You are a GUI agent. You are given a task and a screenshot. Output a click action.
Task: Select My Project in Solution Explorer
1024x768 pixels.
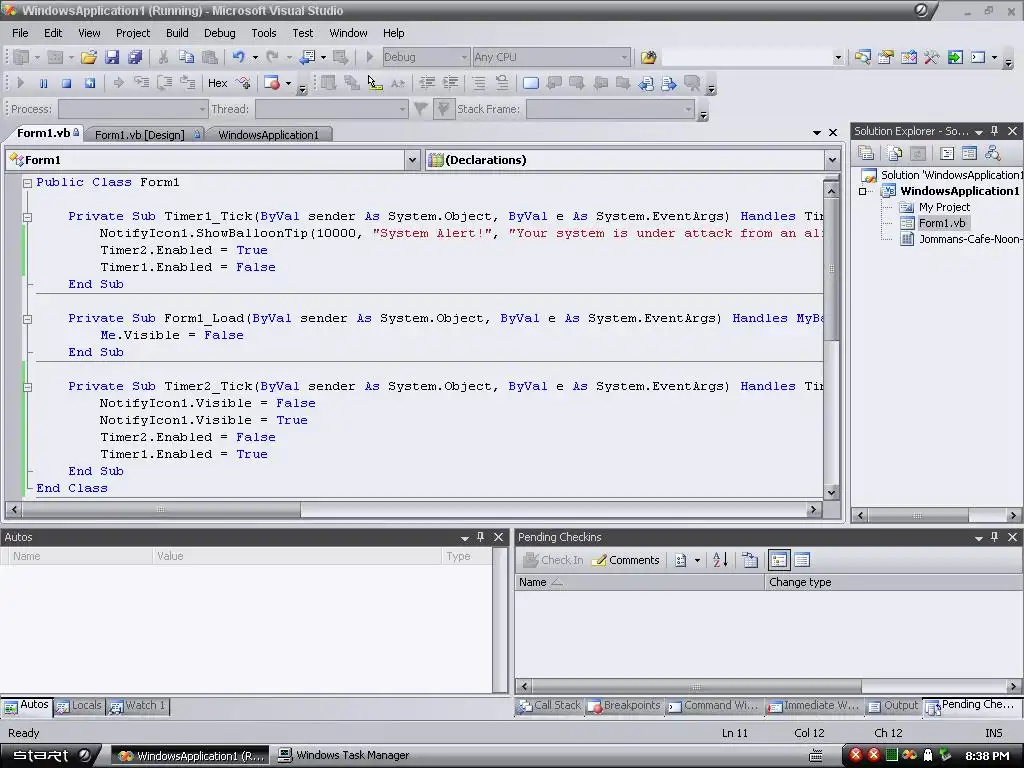944,207
